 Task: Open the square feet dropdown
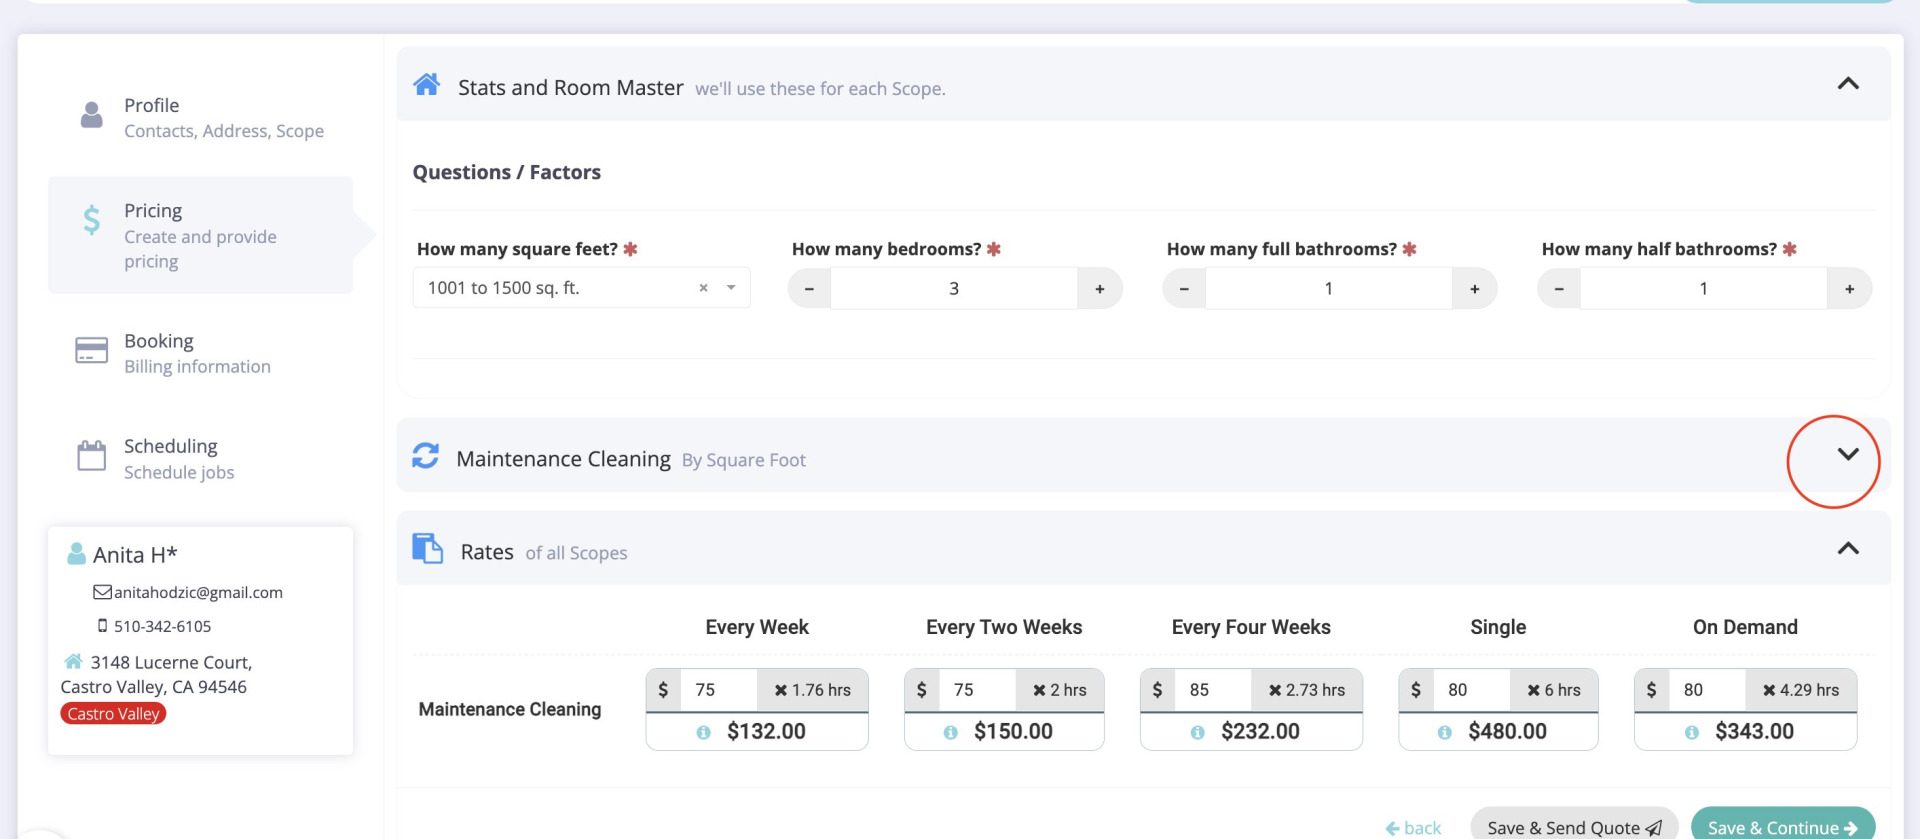[731, 288]
